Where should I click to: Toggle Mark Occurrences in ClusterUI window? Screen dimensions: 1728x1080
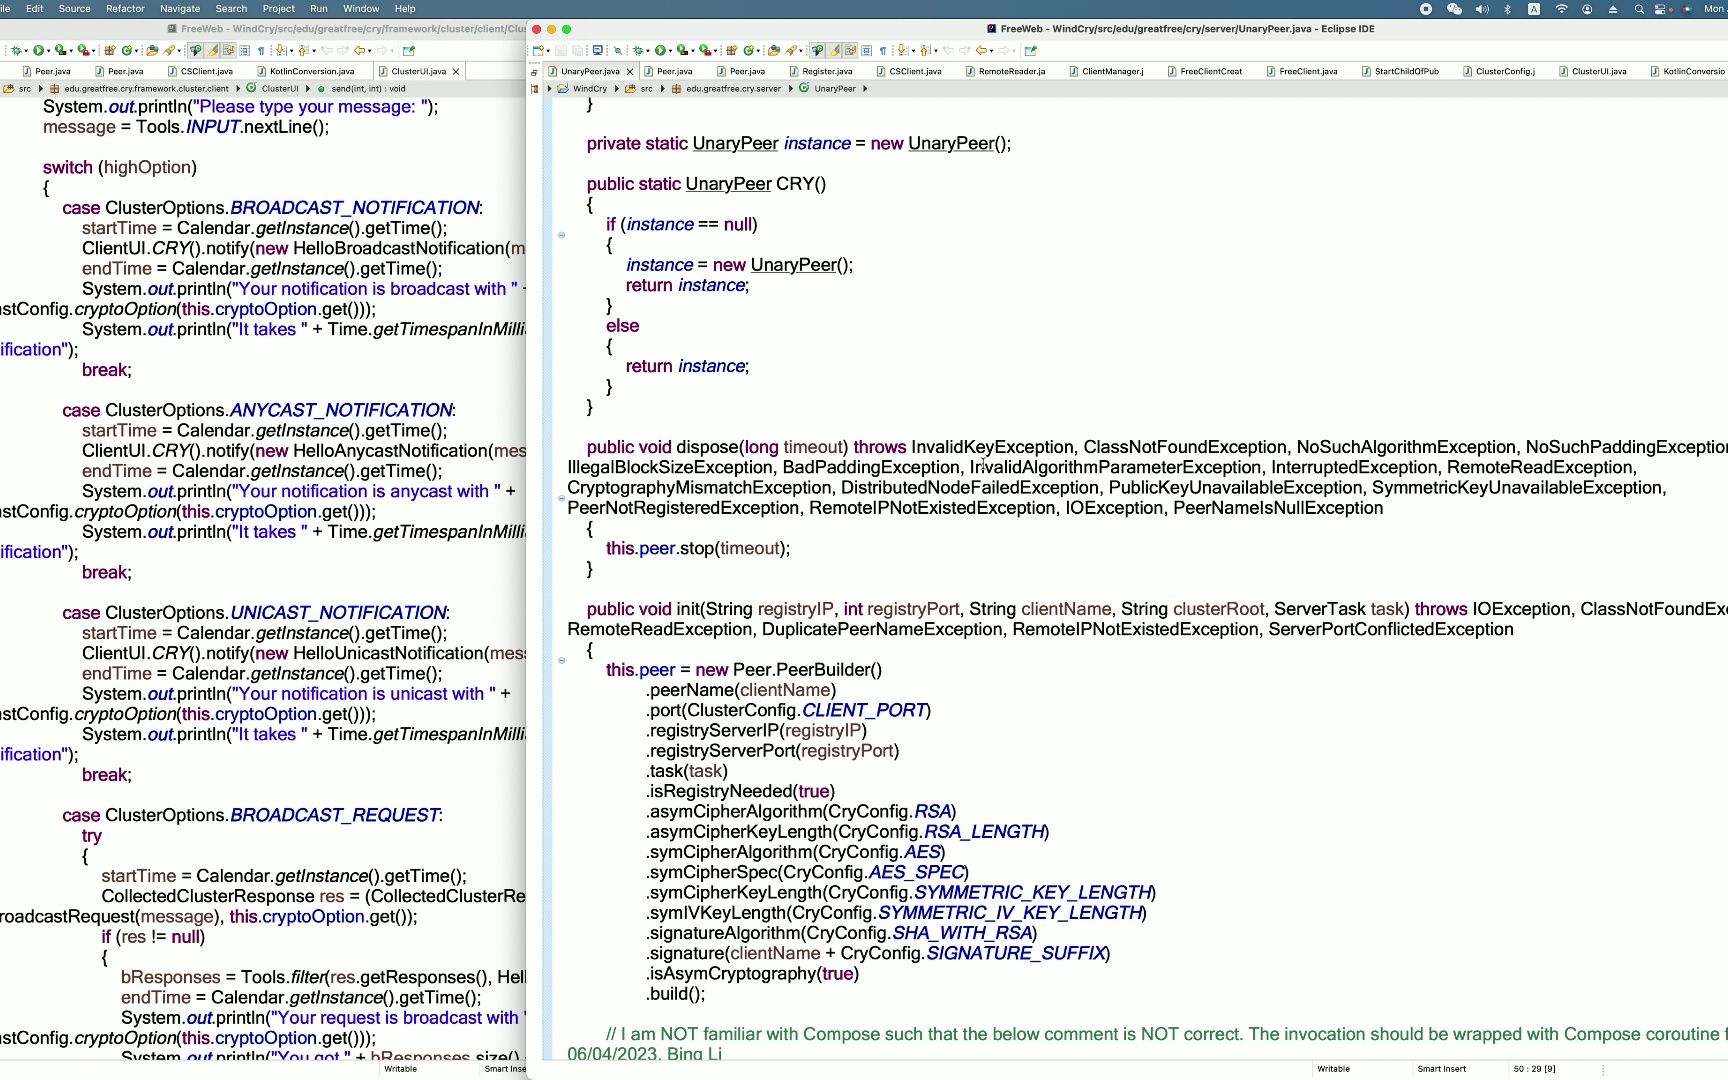pyautogui.click(x=212, y=50)
